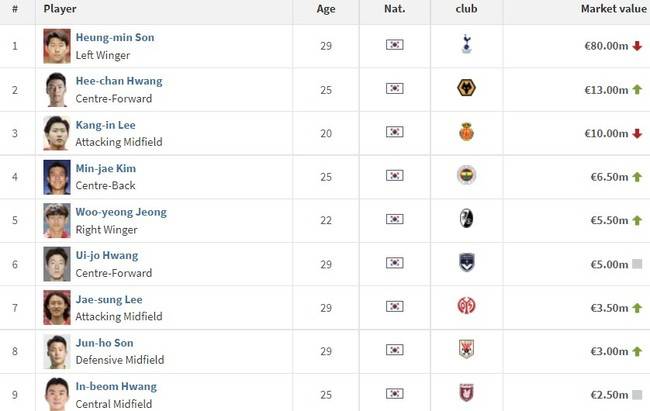Click South Korea flag in Heung-min Son row

click(394, 45)
